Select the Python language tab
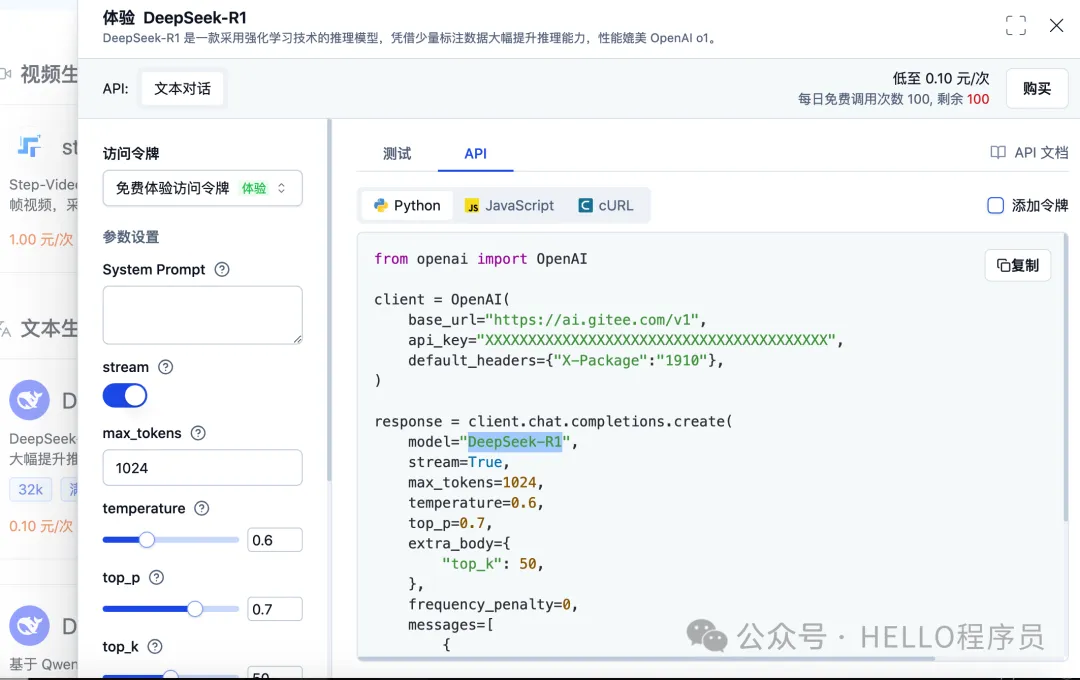 click(x=407, y=205)
